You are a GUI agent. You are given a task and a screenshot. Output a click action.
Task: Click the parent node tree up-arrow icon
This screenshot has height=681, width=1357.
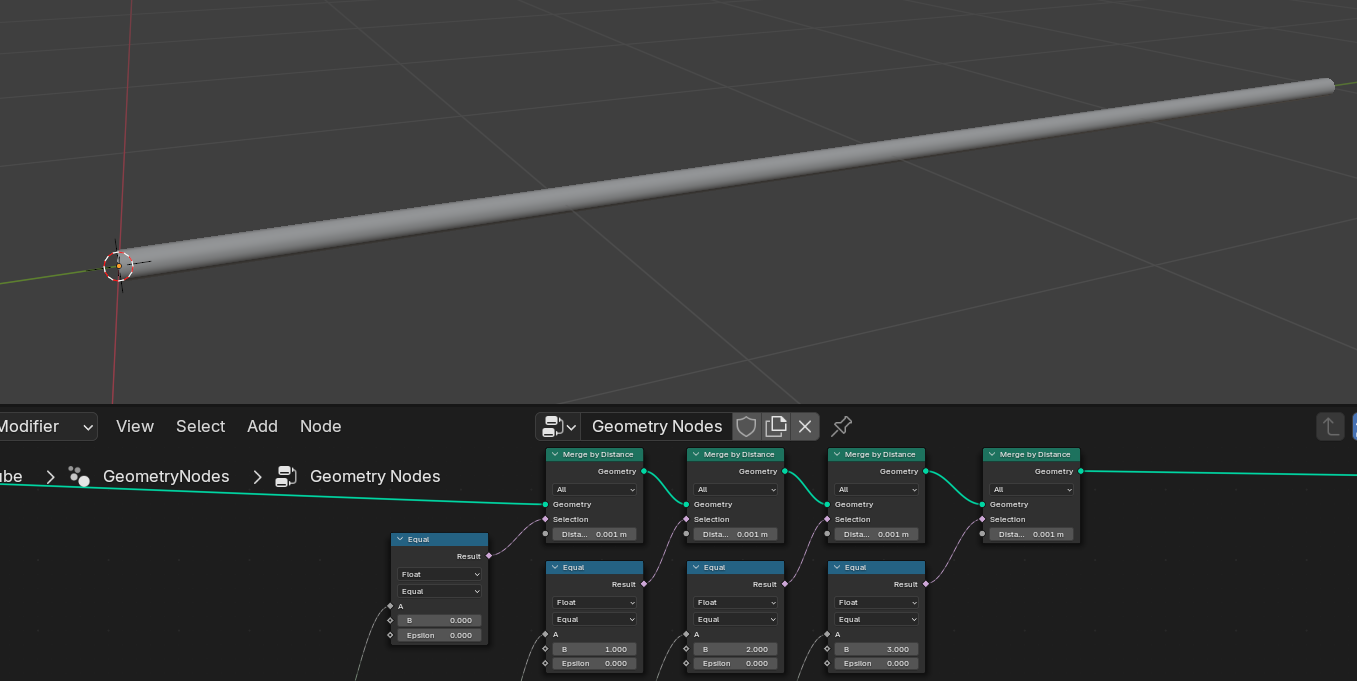coord(1330,427)
